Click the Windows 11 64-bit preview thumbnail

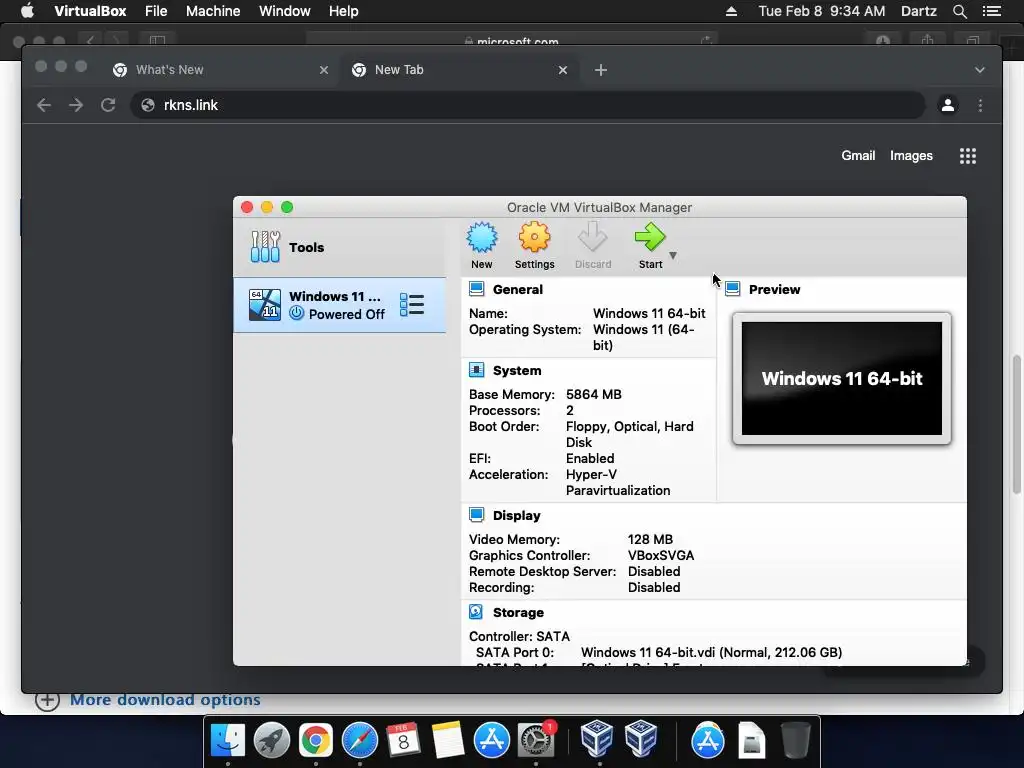coord(842,378)
